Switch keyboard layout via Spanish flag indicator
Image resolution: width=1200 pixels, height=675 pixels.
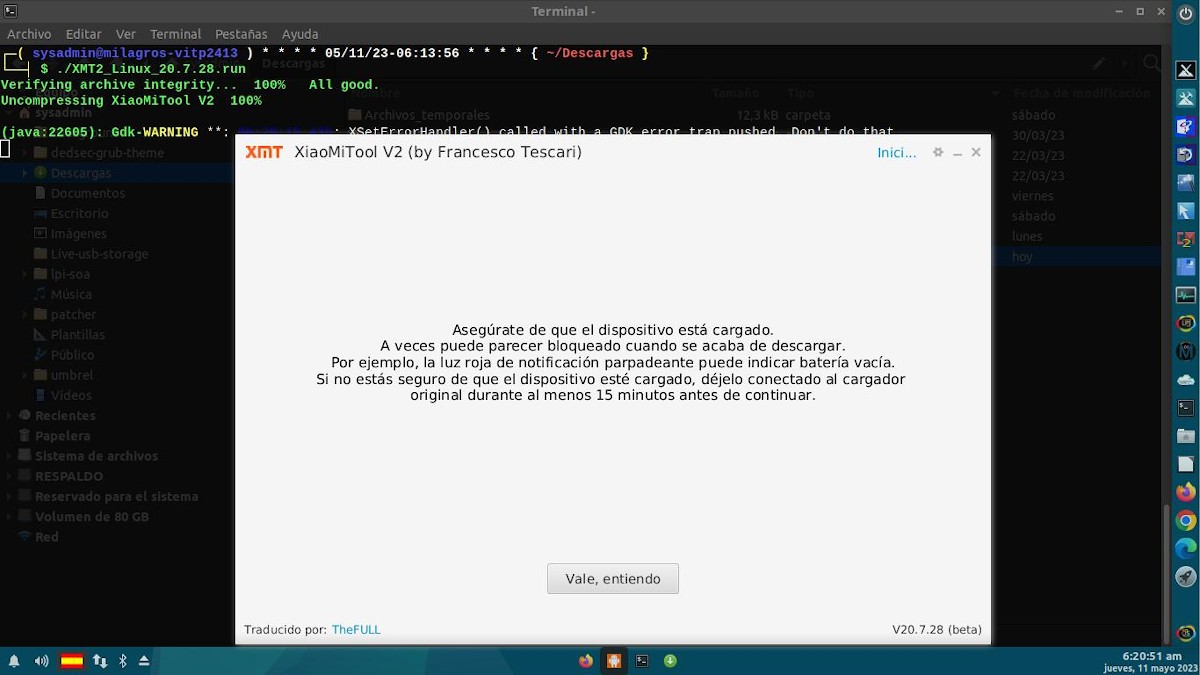pyautogui.click(x=70, y=660)
